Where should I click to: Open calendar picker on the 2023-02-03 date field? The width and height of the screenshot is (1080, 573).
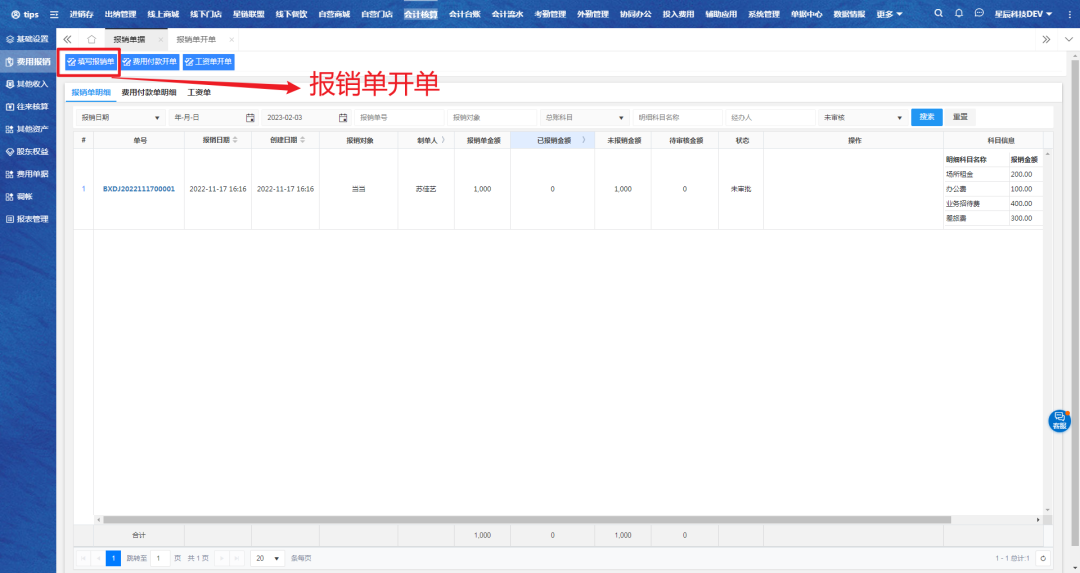[343, 117]
